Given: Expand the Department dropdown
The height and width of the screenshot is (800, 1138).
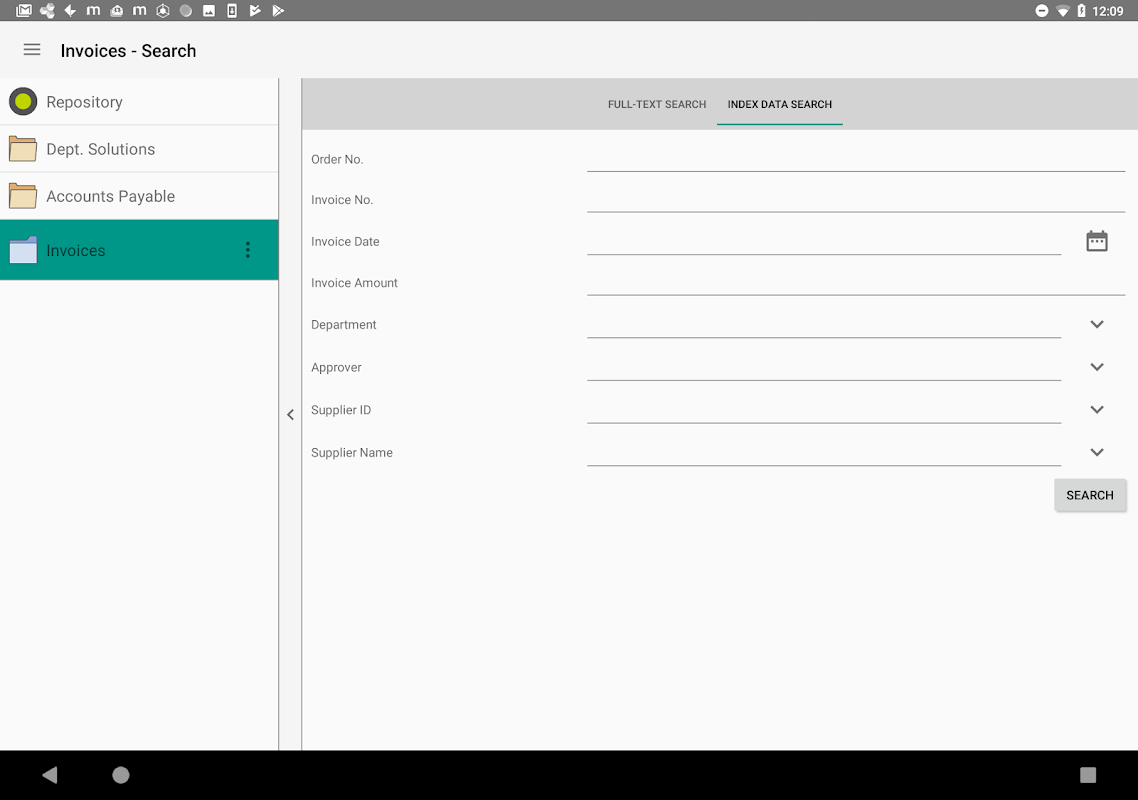Looking at the screenshot, I should point(1097,325).
